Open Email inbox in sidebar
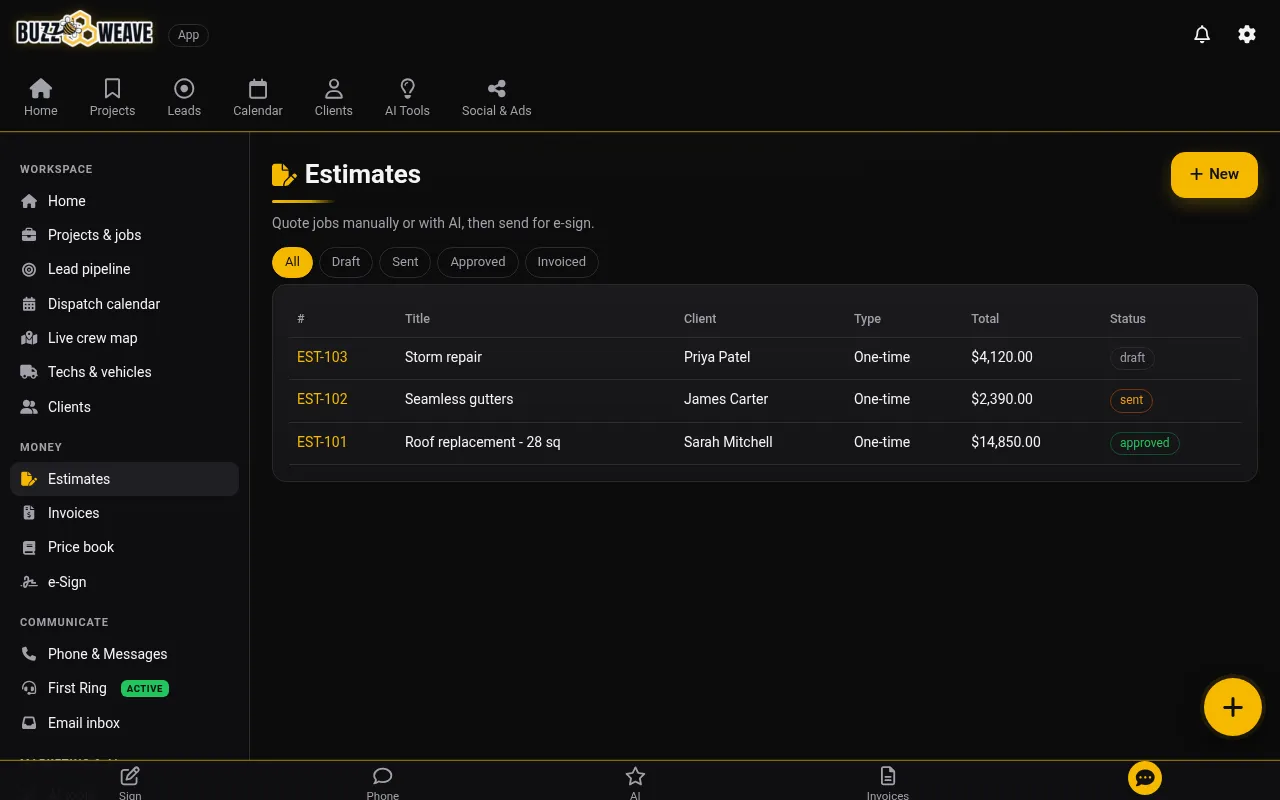The height and width of the screenshot is (800, 1280). pos(124,723)
